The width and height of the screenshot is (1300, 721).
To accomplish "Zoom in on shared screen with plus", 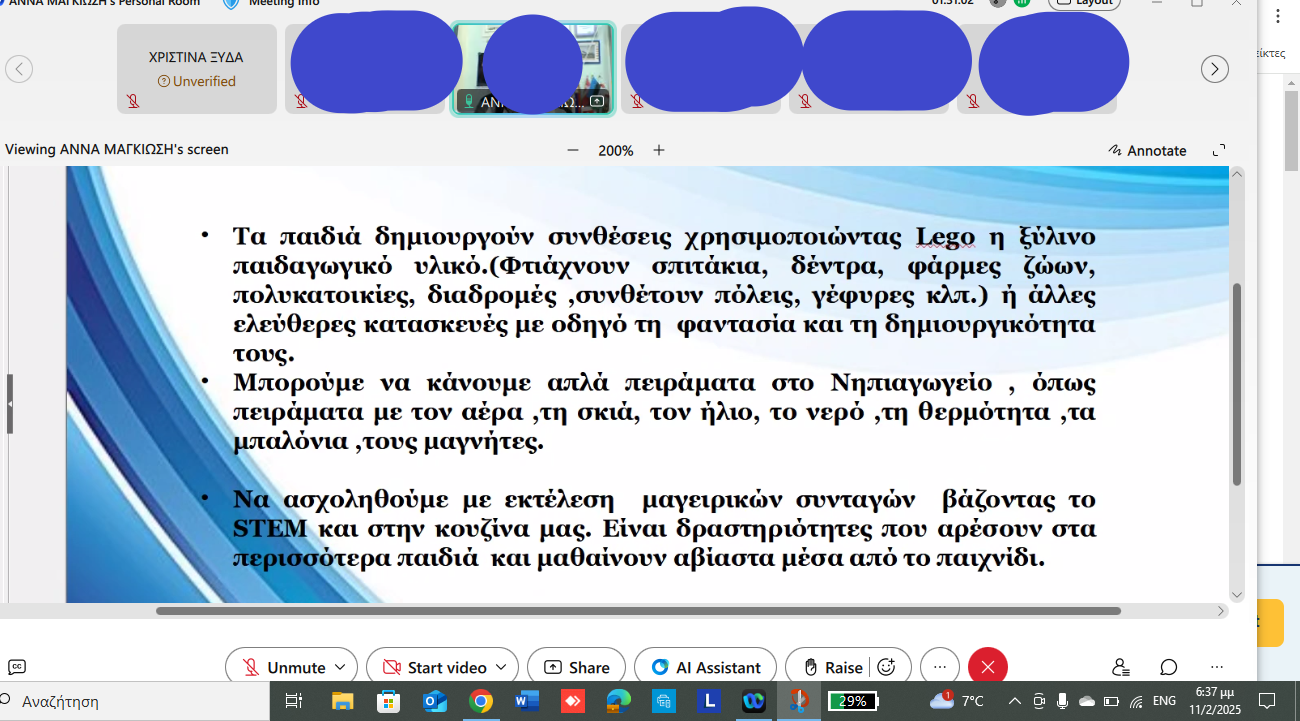I will [659, 150].
